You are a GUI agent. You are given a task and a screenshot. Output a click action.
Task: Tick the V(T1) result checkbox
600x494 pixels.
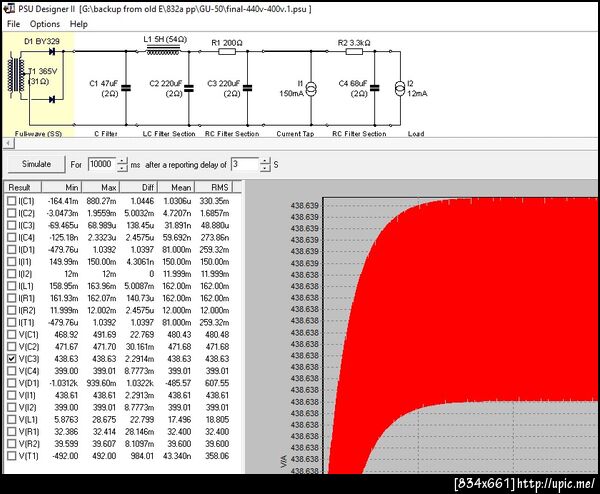point(12,456)
